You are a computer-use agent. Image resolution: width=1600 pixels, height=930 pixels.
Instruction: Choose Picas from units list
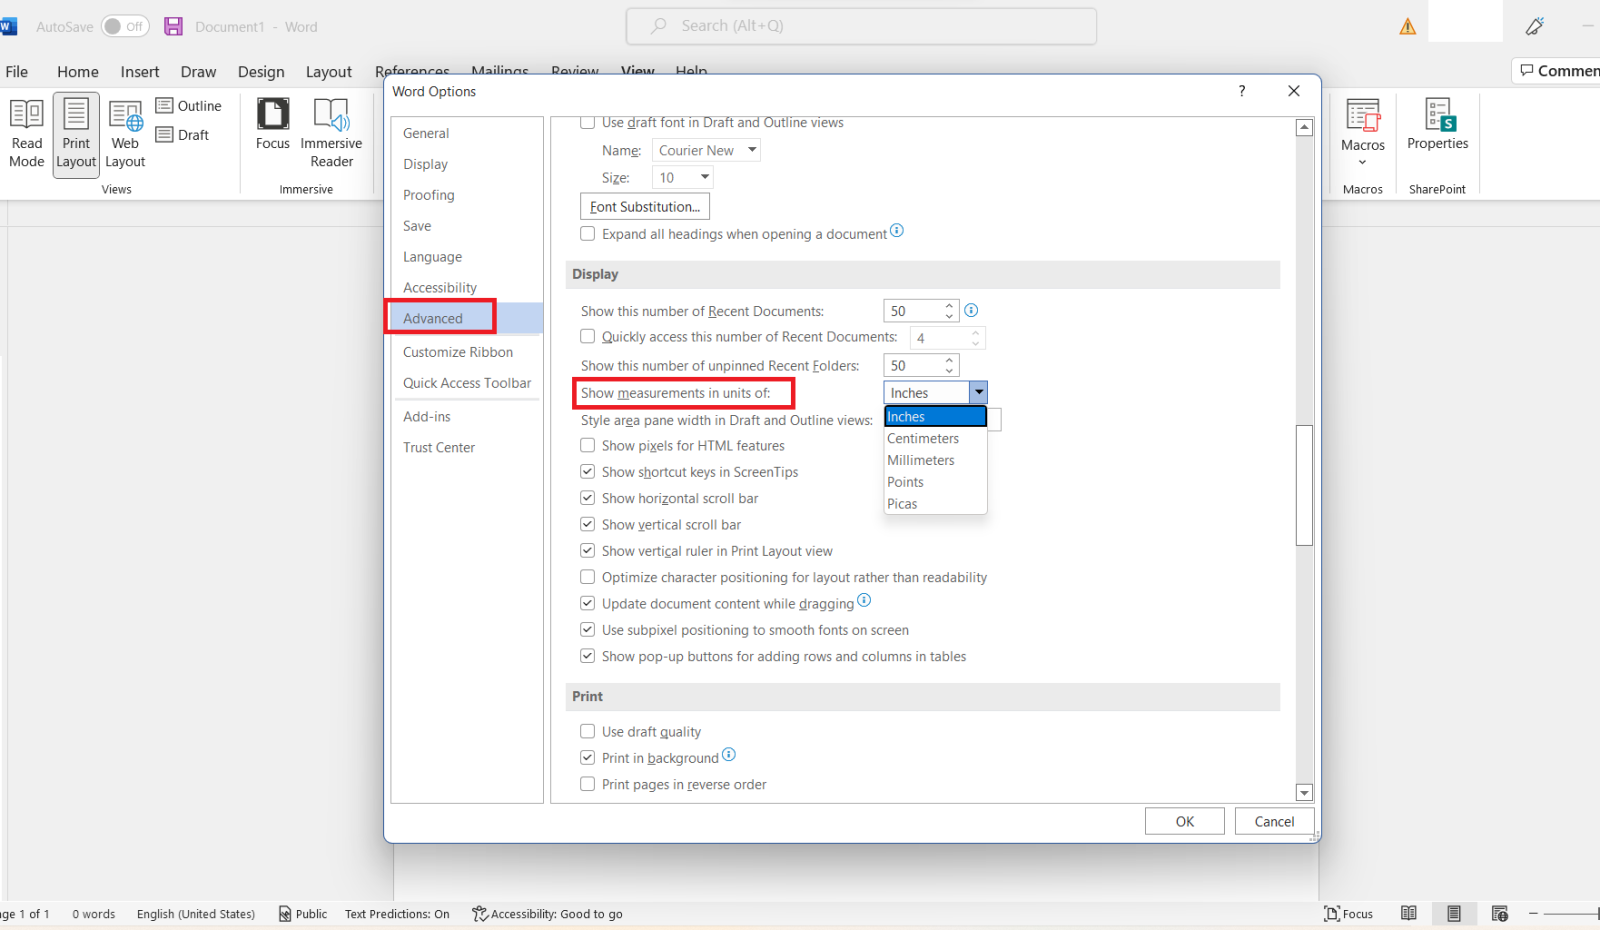click(935, 504)
